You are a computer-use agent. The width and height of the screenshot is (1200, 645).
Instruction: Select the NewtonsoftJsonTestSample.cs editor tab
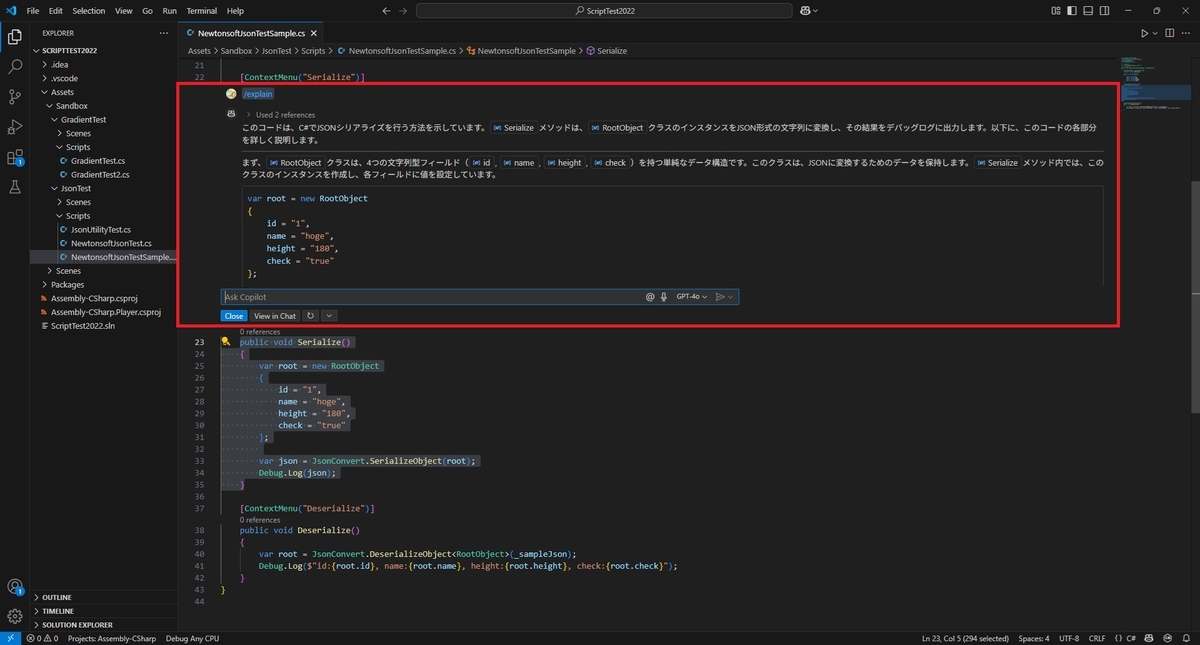pyautogui.click(x=251, y=33)
